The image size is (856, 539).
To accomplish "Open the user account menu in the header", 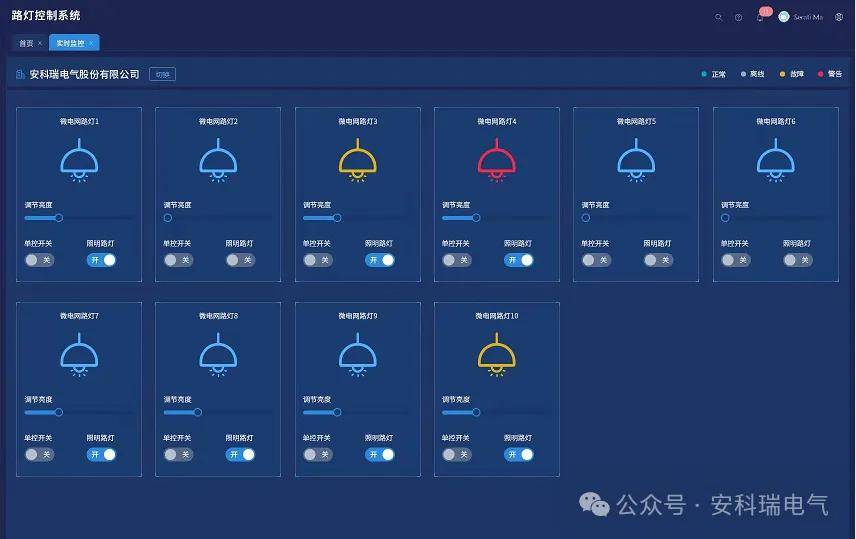I will coord(801,17).
